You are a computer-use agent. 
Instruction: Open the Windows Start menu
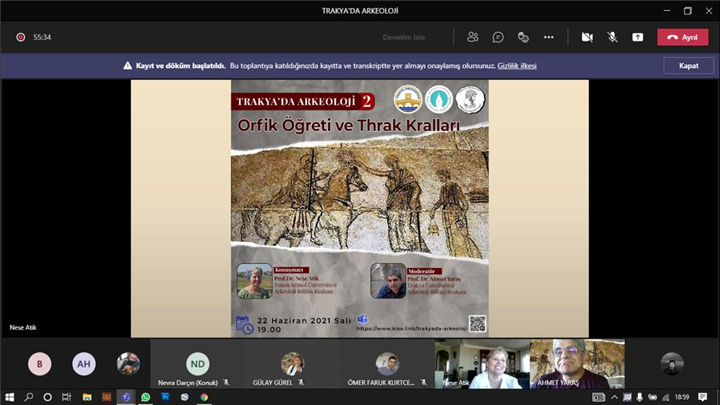point(9,397)
